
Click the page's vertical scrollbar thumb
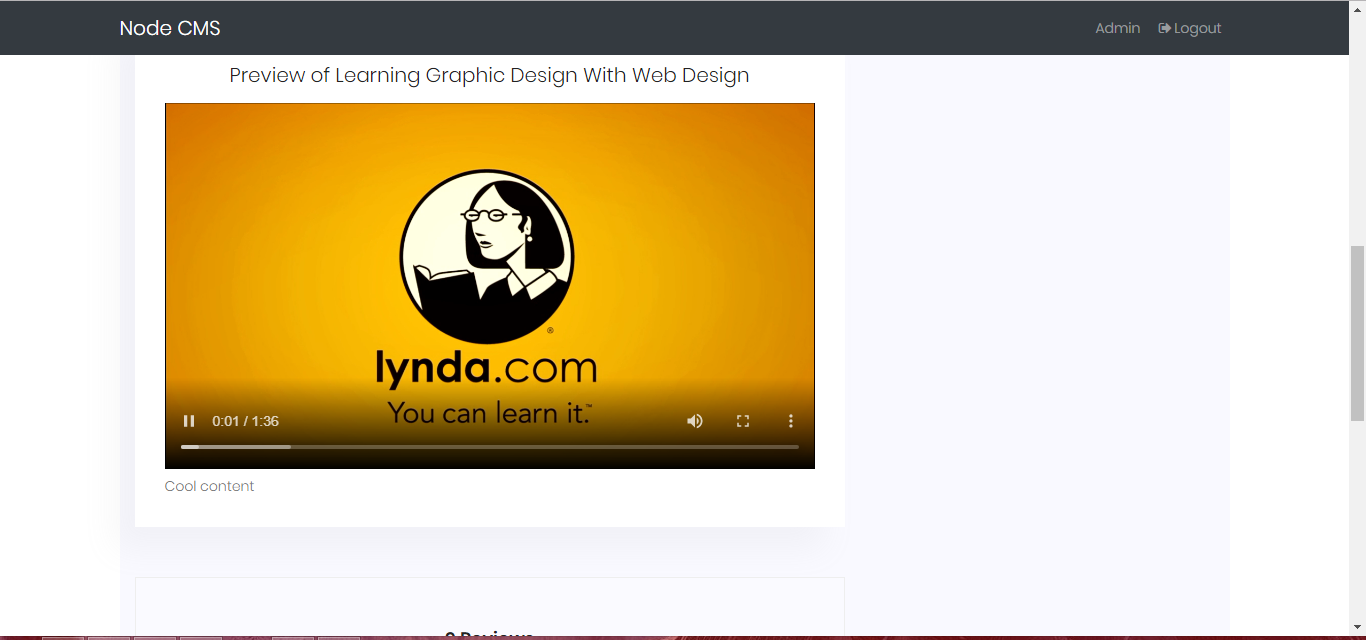[x=1357, y=333]
